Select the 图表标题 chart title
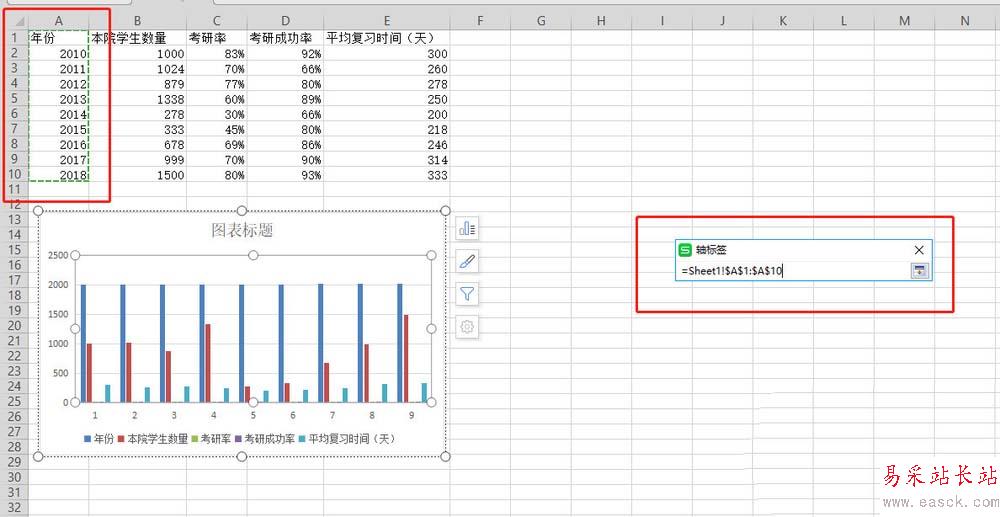 242,230
